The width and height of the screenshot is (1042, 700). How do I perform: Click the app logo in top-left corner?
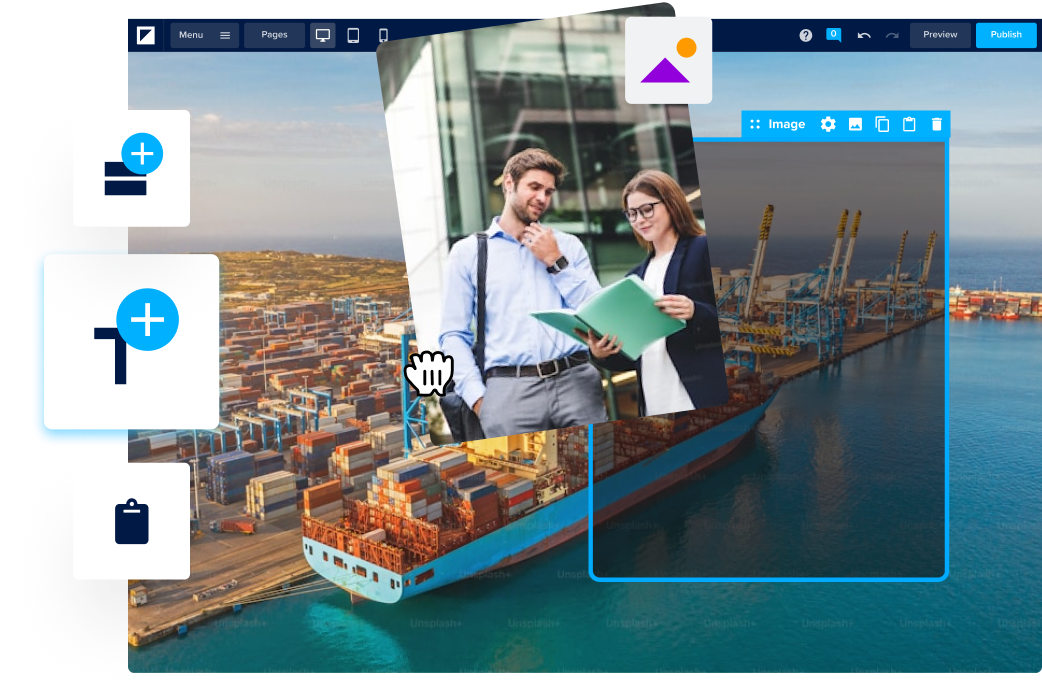pyautogui.click(x=146, y=35)
